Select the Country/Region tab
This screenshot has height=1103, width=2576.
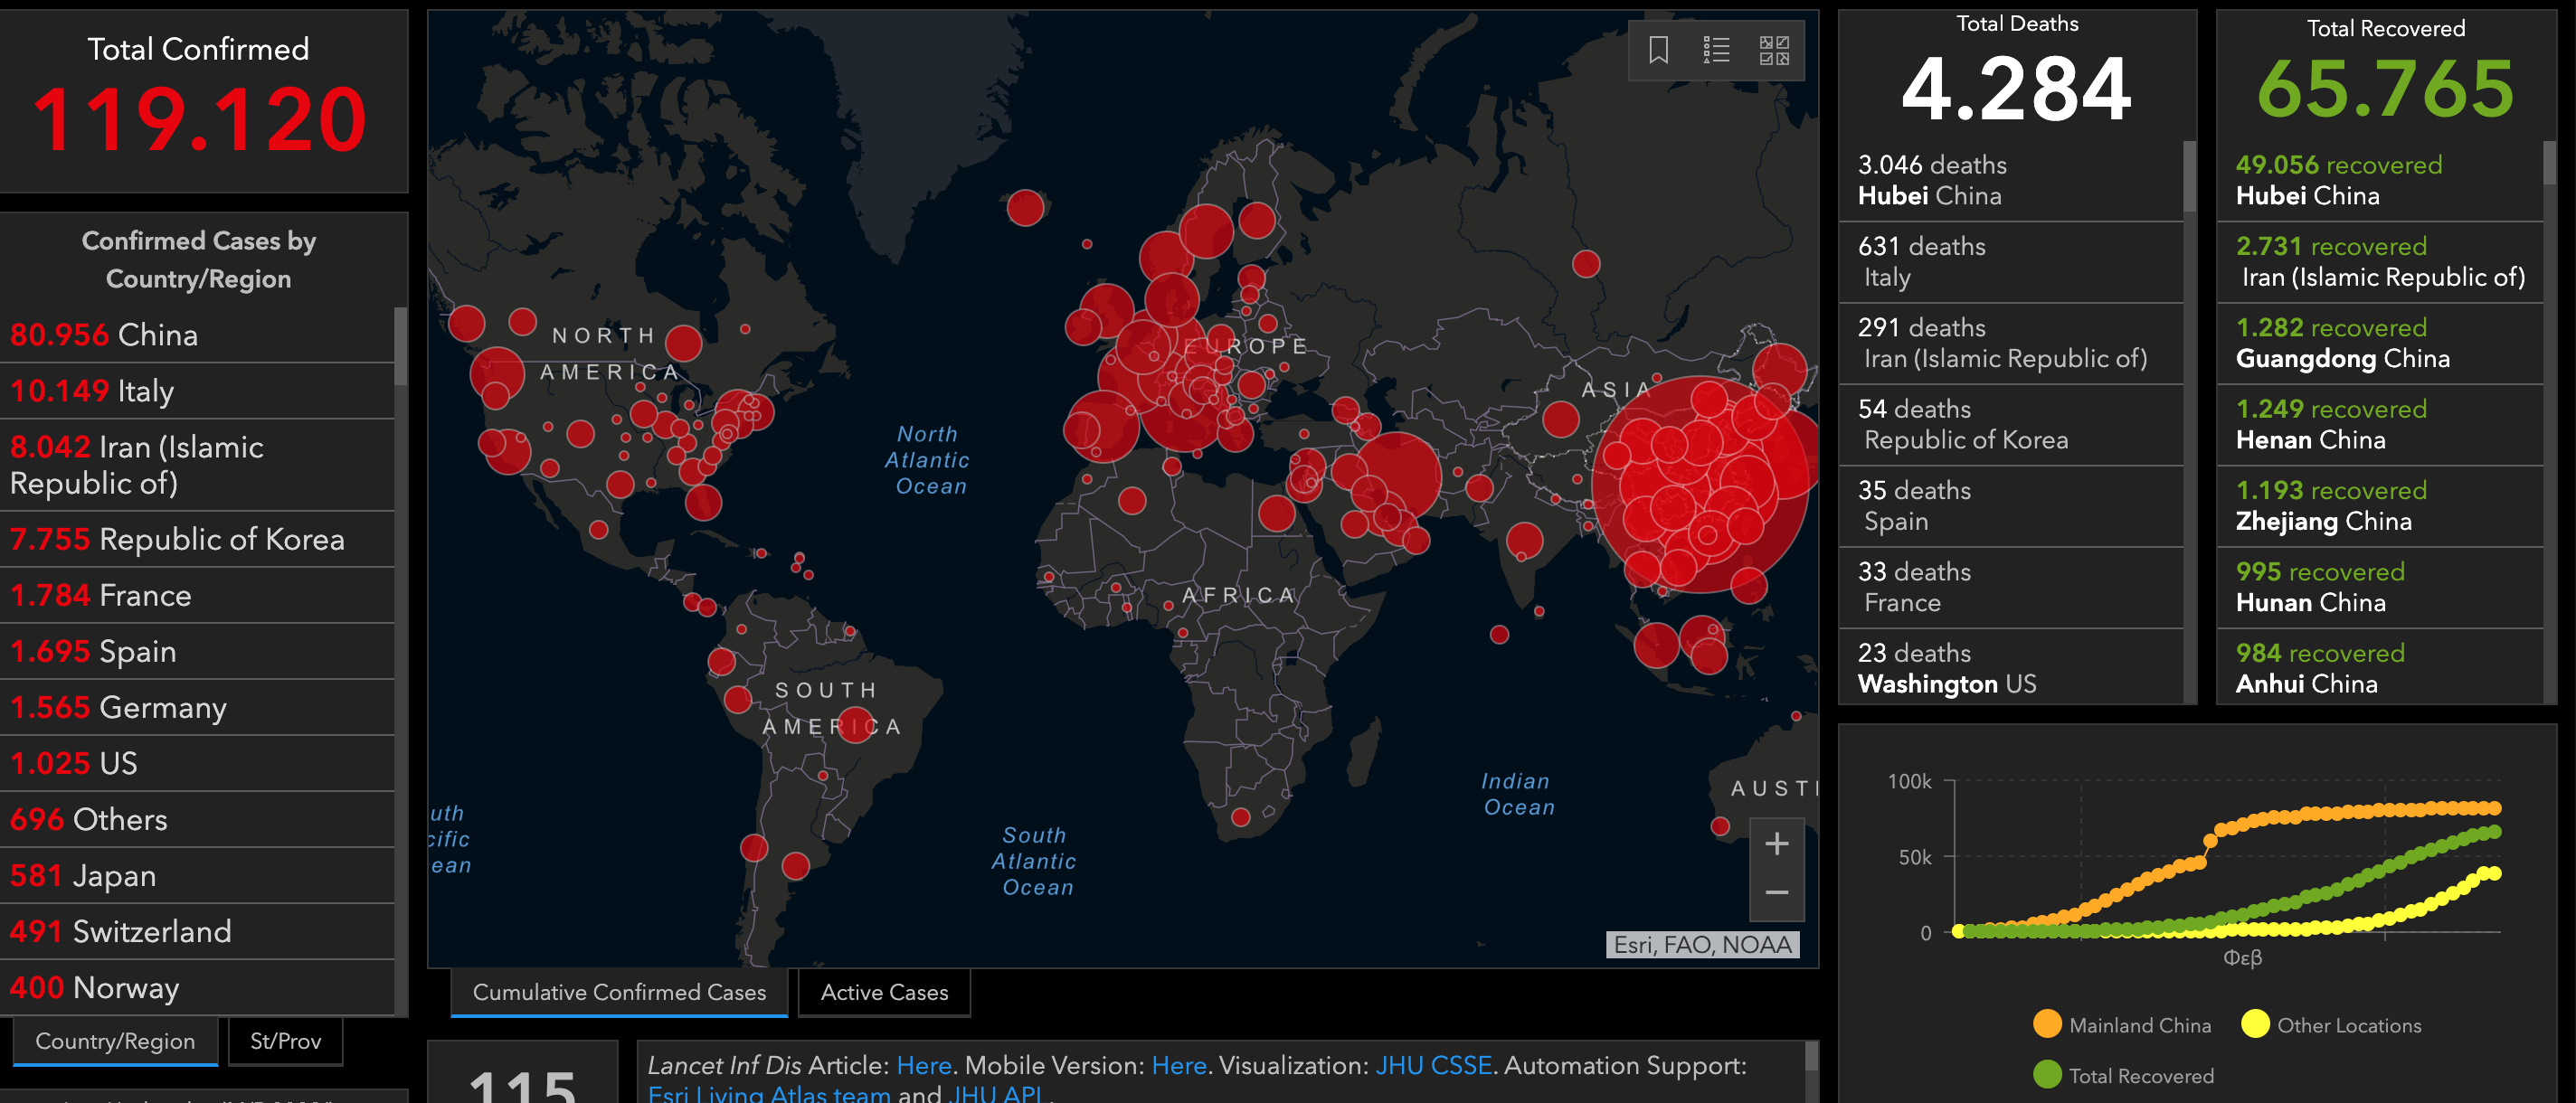[x=115, y=1041]
